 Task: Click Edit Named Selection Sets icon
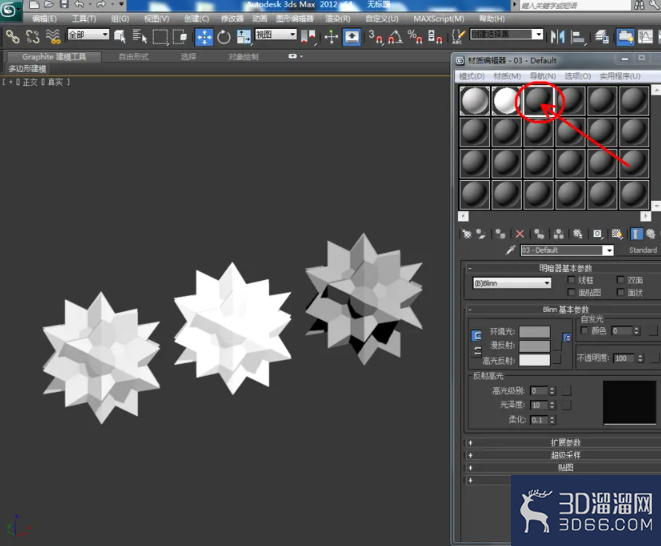458,37
